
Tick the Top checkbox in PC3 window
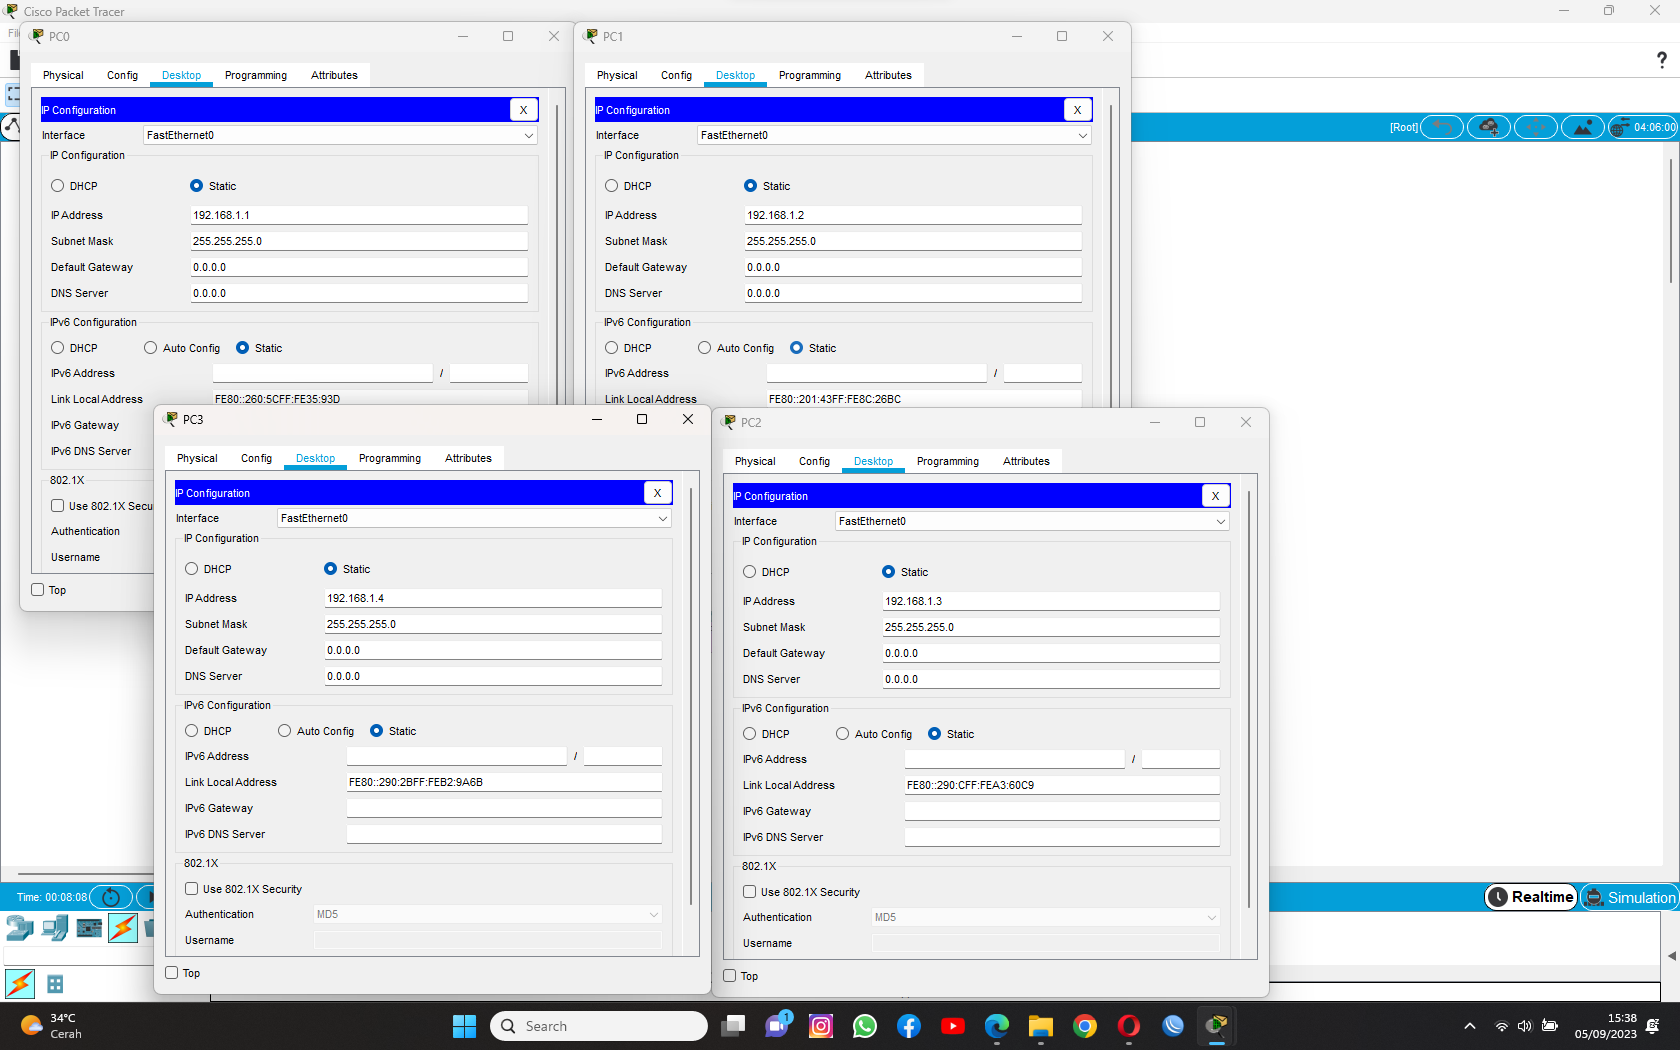pyautogui.click(x=172, y=973)
